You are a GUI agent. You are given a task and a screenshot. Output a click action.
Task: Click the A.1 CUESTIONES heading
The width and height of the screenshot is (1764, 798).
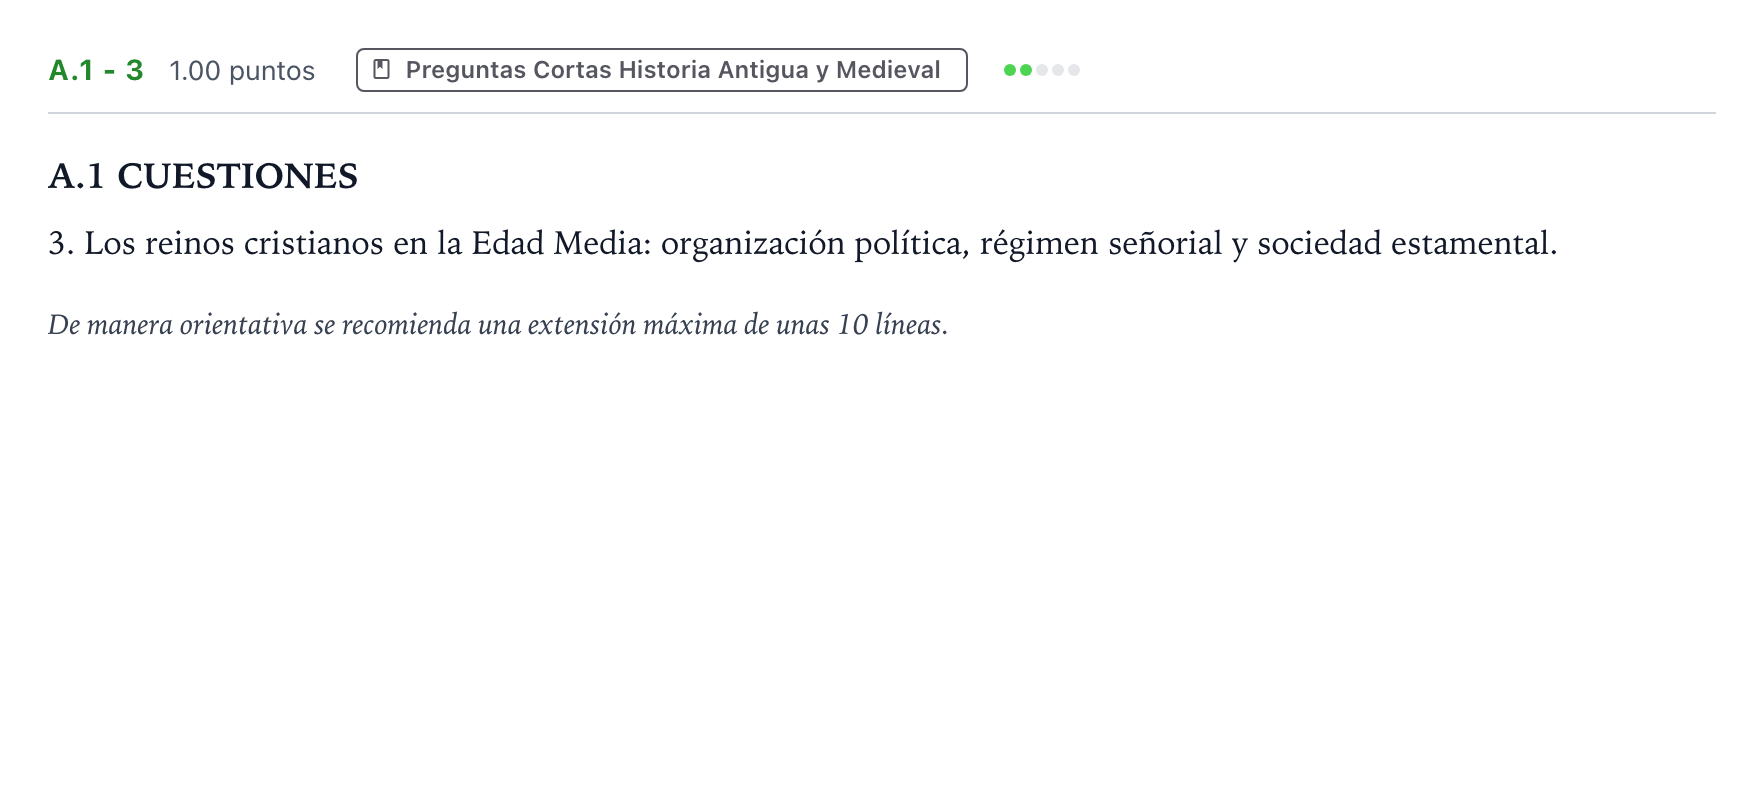pos(203,176)
